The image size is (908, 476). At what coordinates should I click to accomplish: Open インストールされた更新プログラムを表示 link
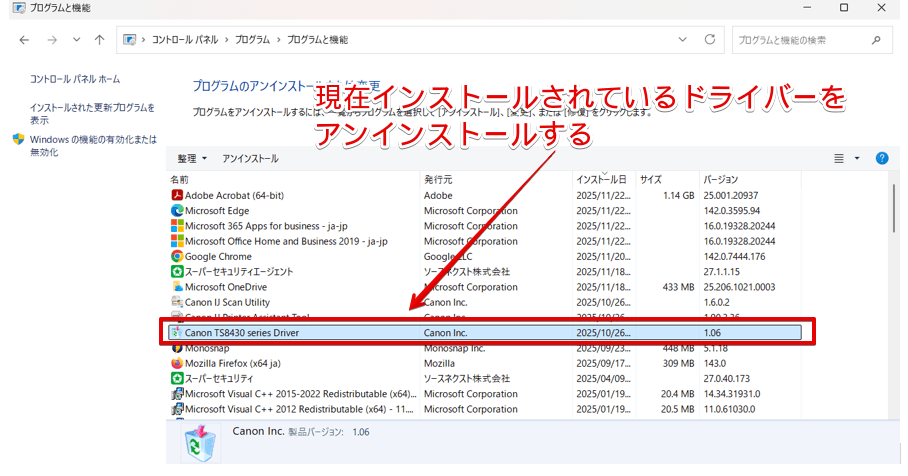click(x=93, y=113)
